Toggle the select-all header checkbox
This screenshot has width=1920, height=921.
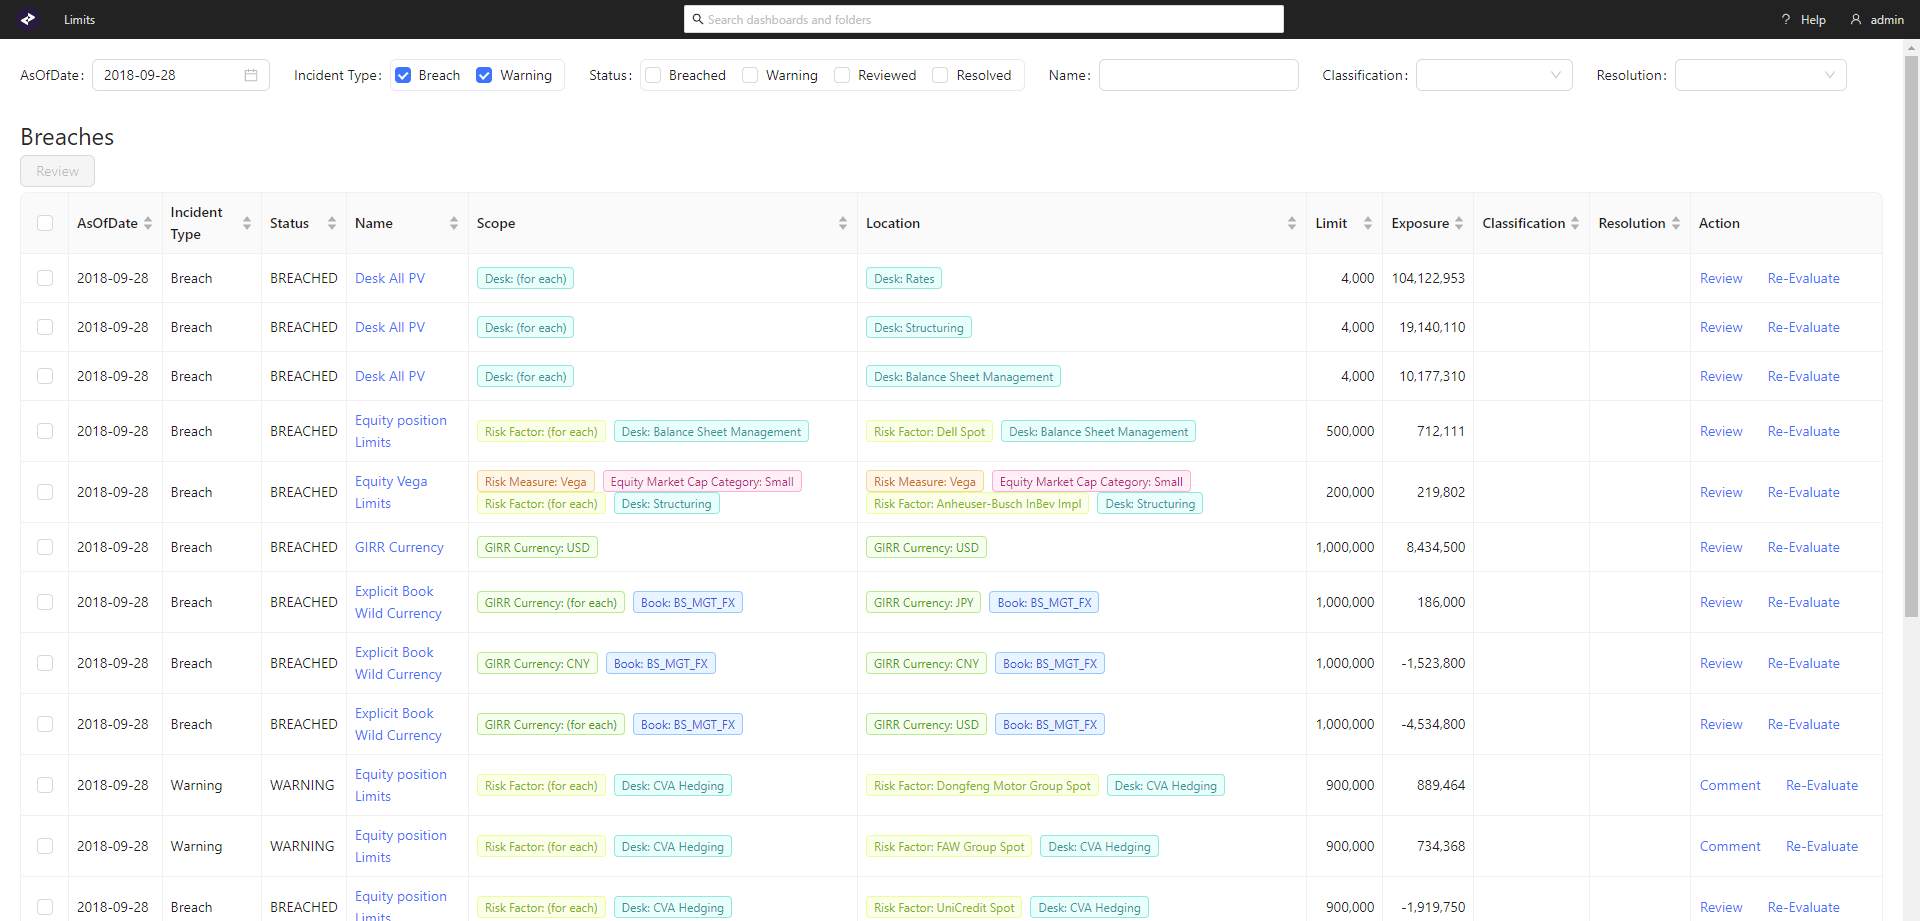coord(45,223)
